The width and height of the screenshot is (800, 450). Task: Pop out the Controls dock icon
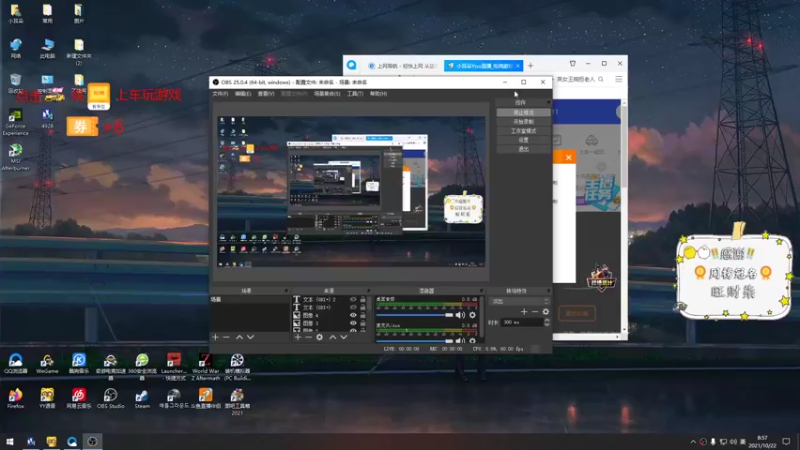(x=548, y=103)
